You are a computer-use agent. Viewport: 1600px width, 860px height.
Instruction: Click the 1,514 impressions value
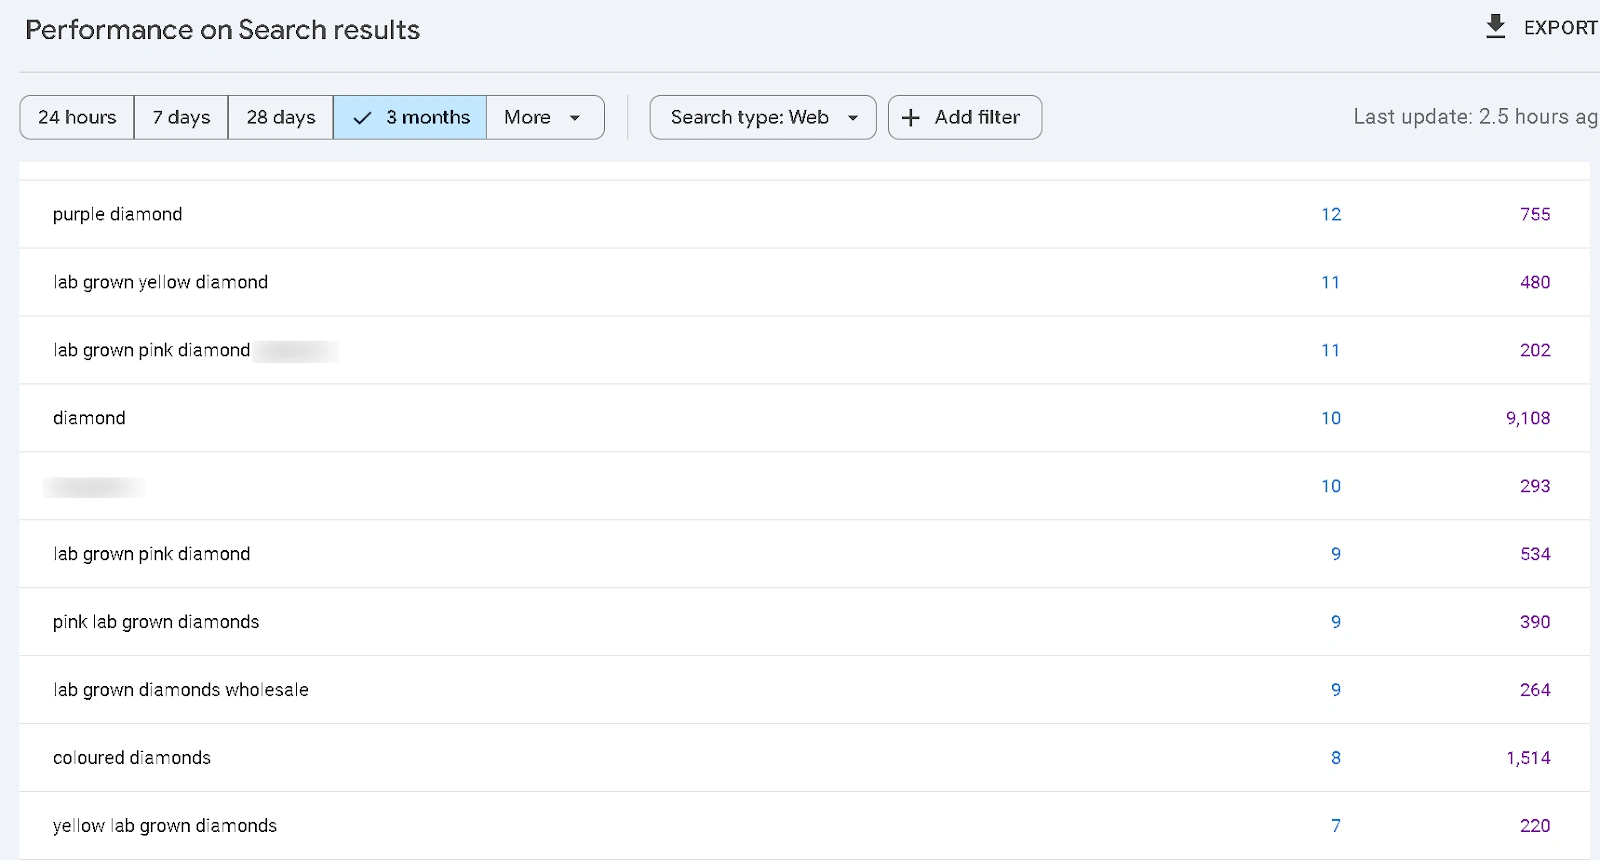click(x=1528, y=758)
